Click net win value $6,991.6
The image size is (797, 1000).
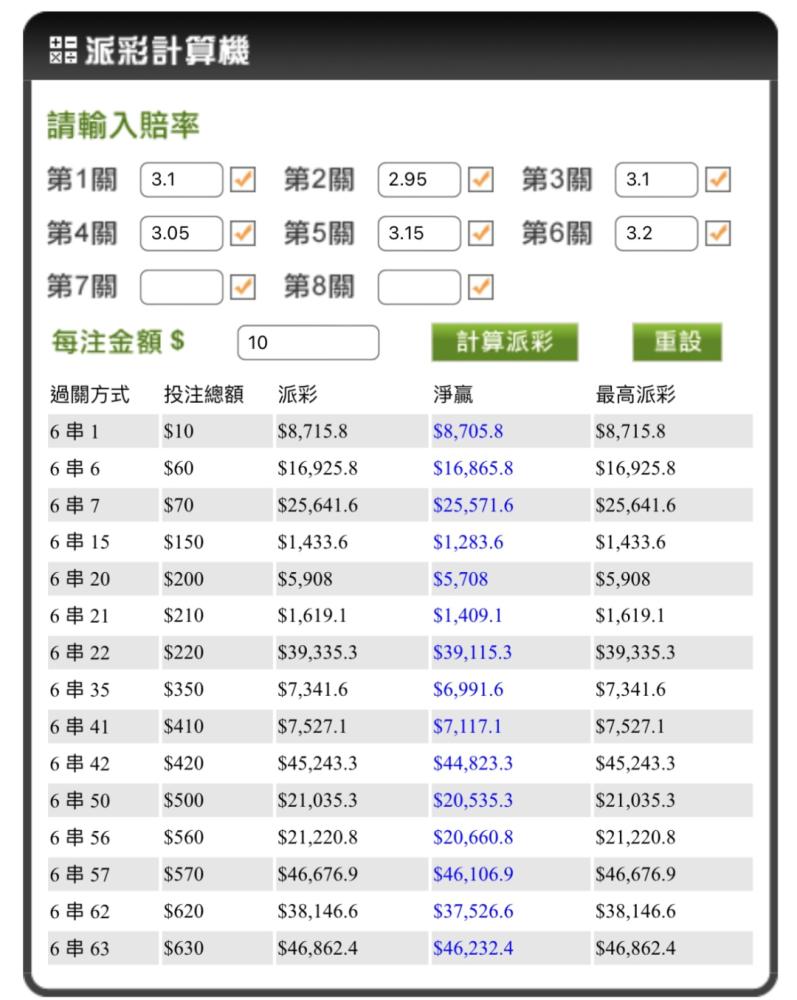click(x=468, y=689)
